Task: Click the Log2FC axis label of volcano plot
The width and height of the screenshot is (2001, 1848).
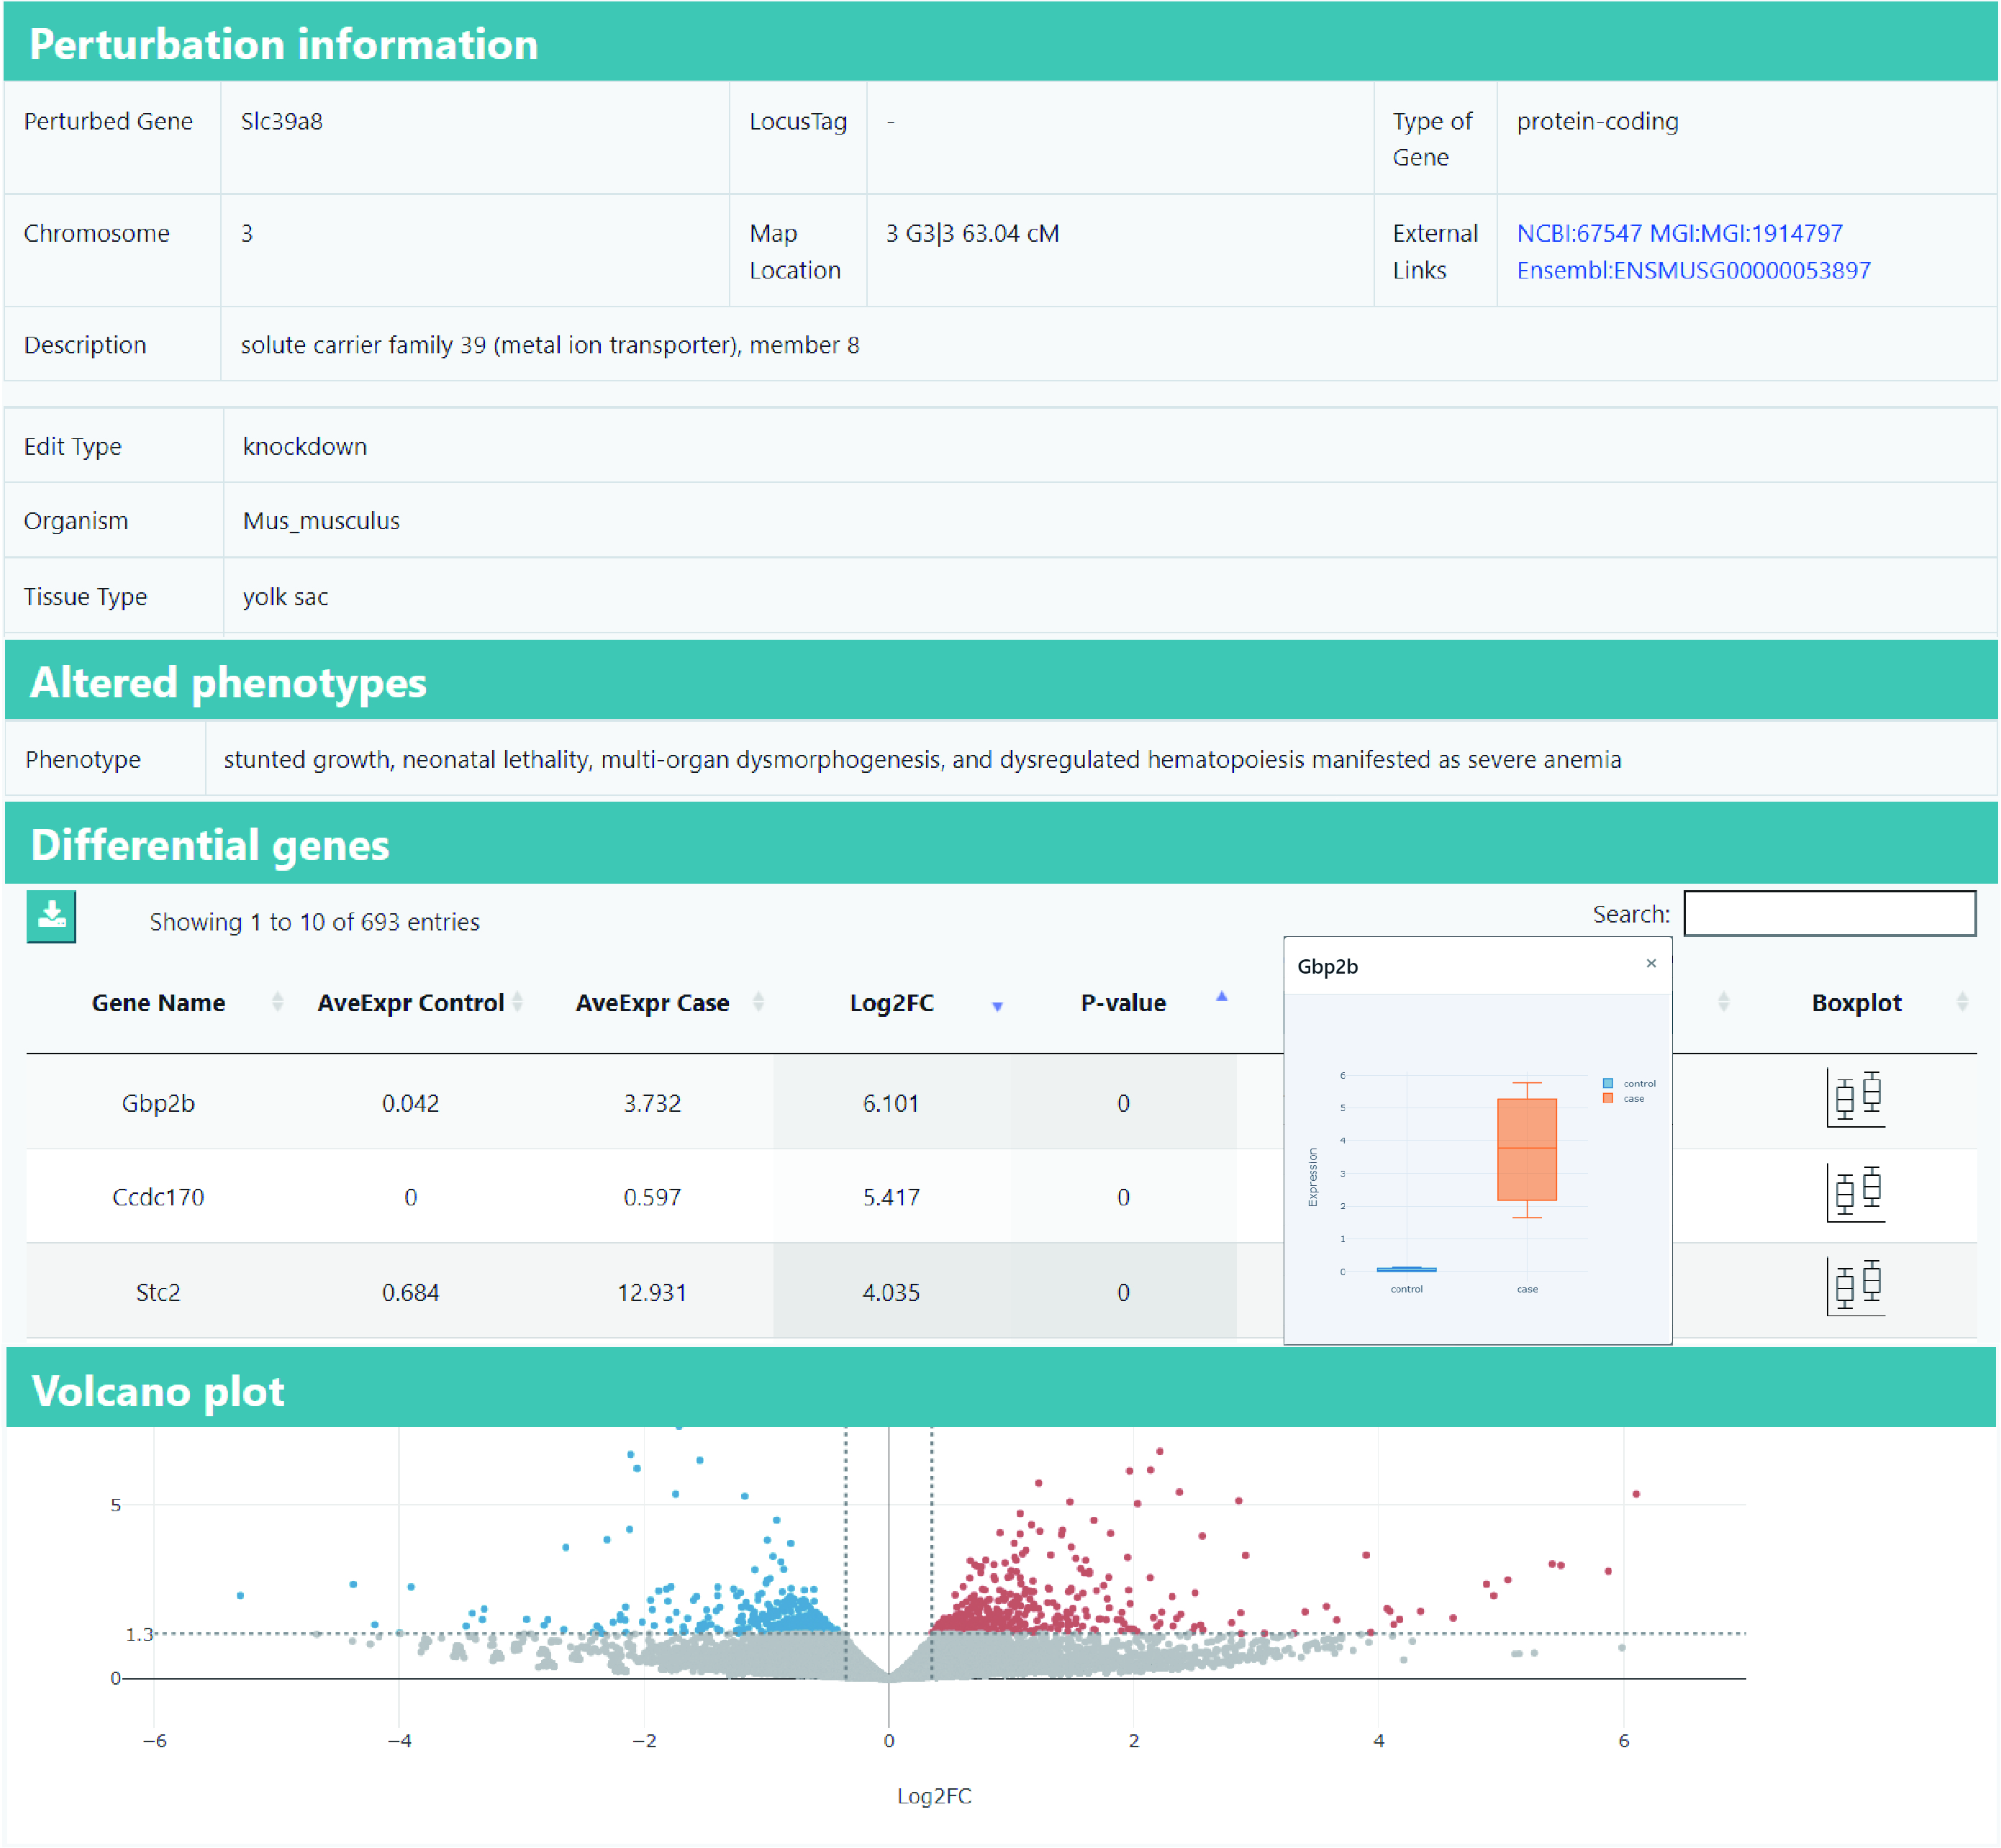Action: click(x=933, y=1795)
